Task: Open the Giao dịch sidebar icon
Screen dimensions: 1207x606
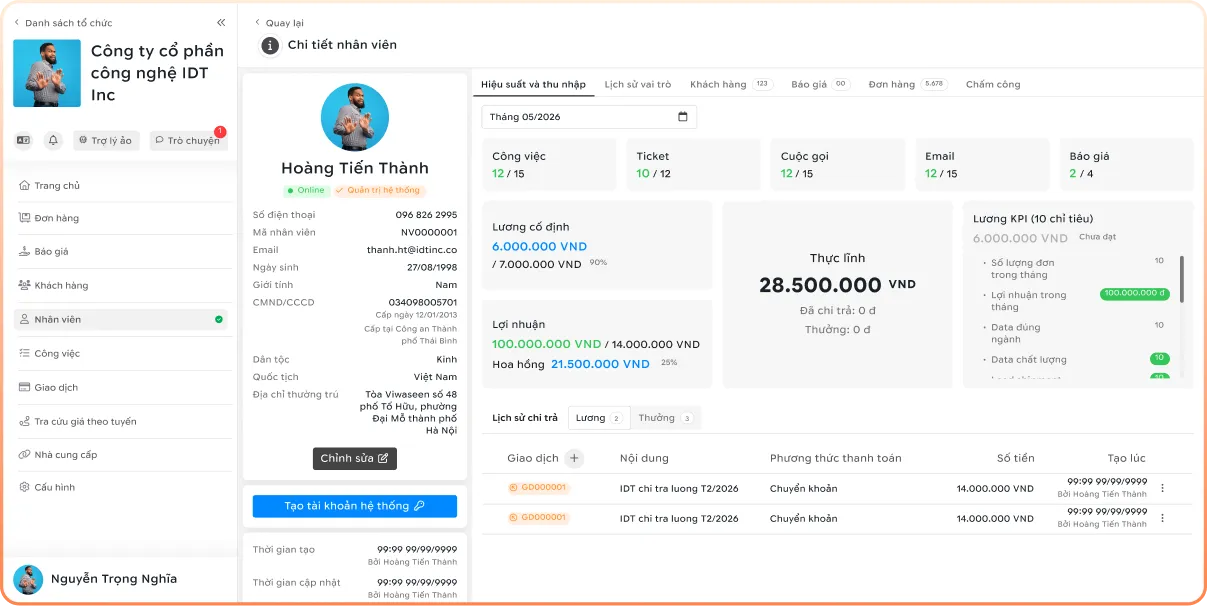Action: click(24, 388)
